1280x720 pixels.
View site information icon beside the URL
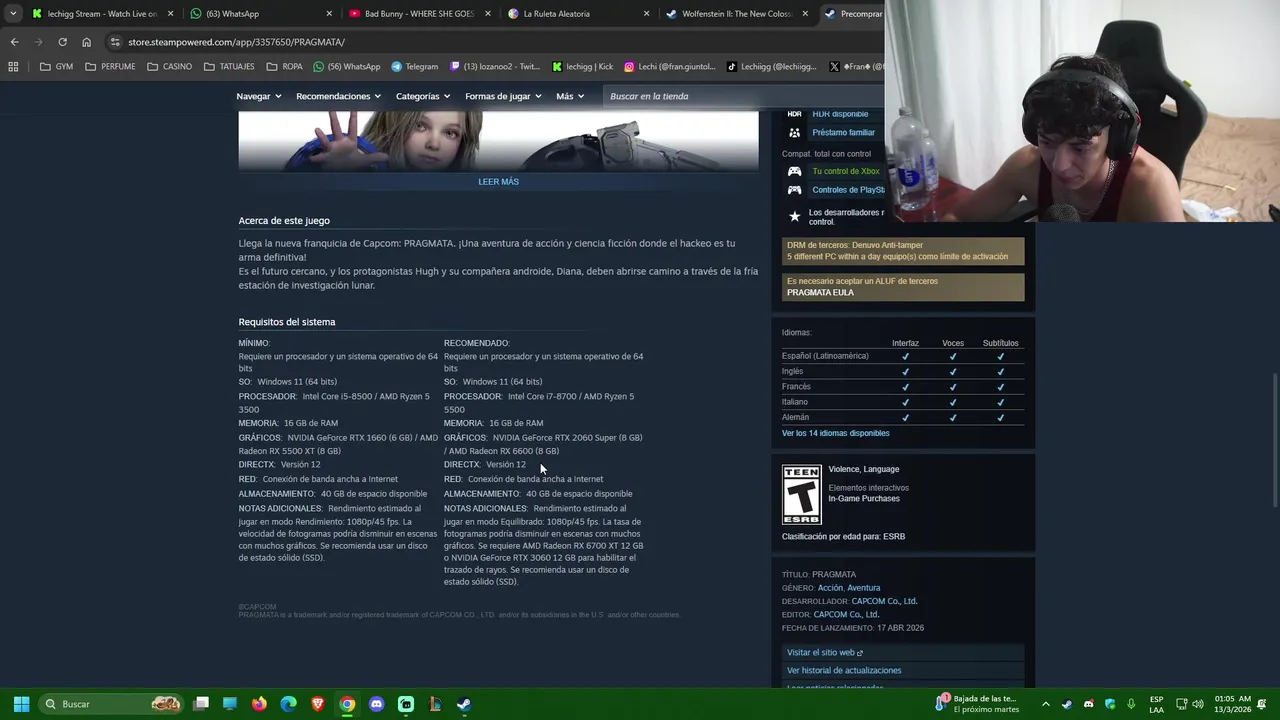point(115,42)
